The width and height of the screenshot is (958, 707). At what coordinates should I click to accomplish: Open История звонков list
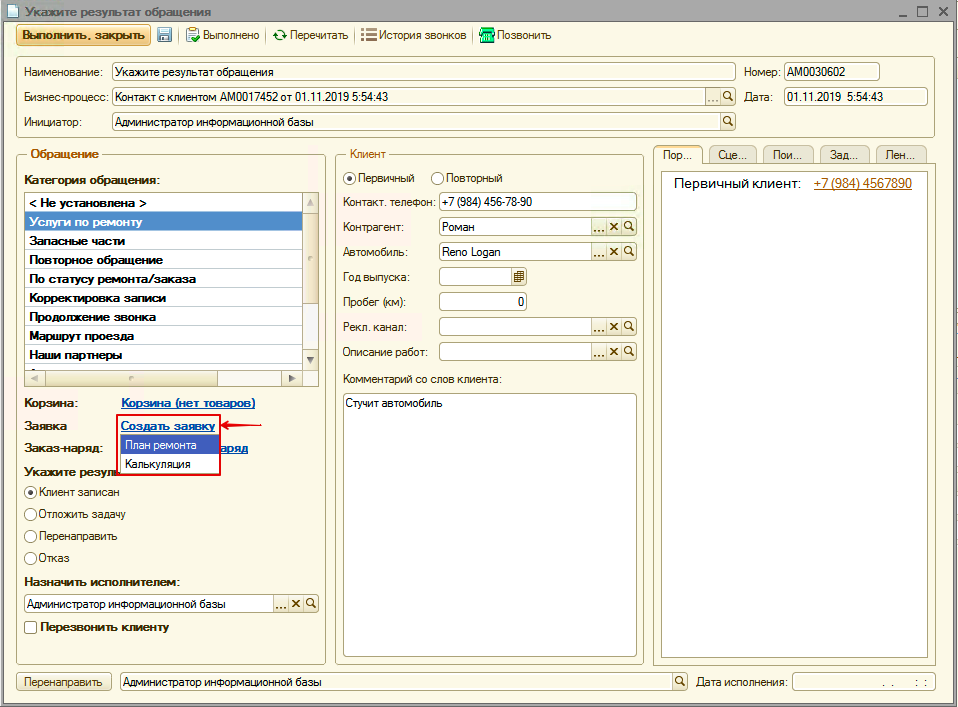click(413, 35)
